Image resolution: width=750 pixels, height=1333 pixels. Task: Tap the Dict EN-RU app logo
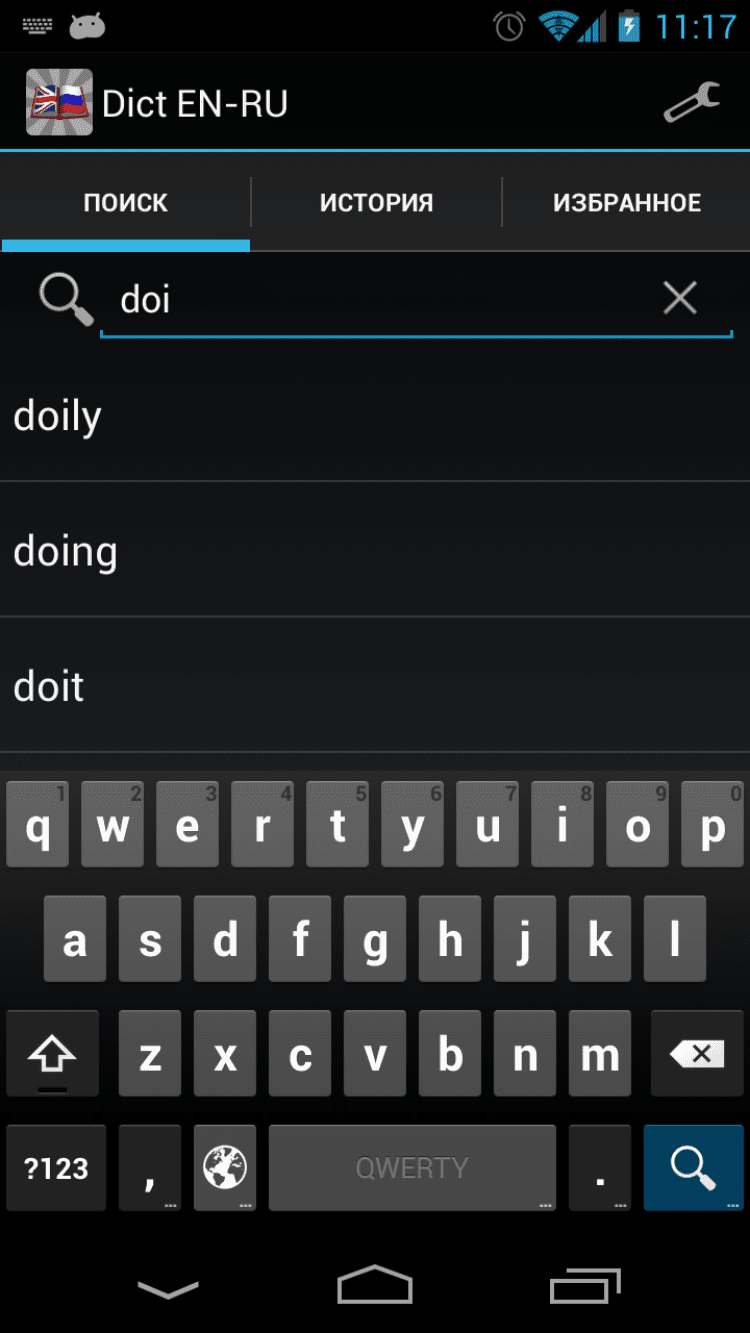tap(59, 102)
